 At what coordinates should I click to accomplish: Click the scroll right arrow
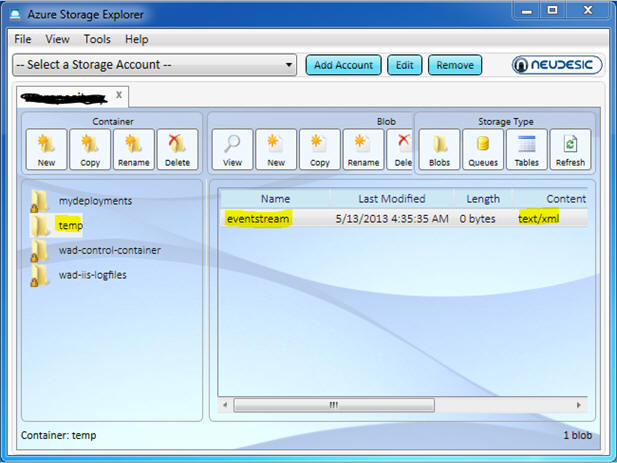[578, 405]
